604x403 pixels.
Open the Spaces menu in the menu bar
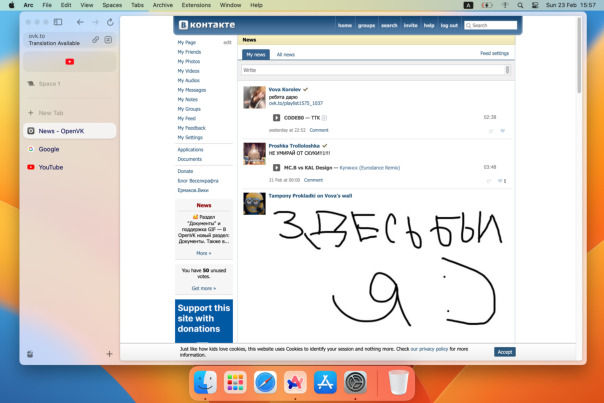point(111,5)
